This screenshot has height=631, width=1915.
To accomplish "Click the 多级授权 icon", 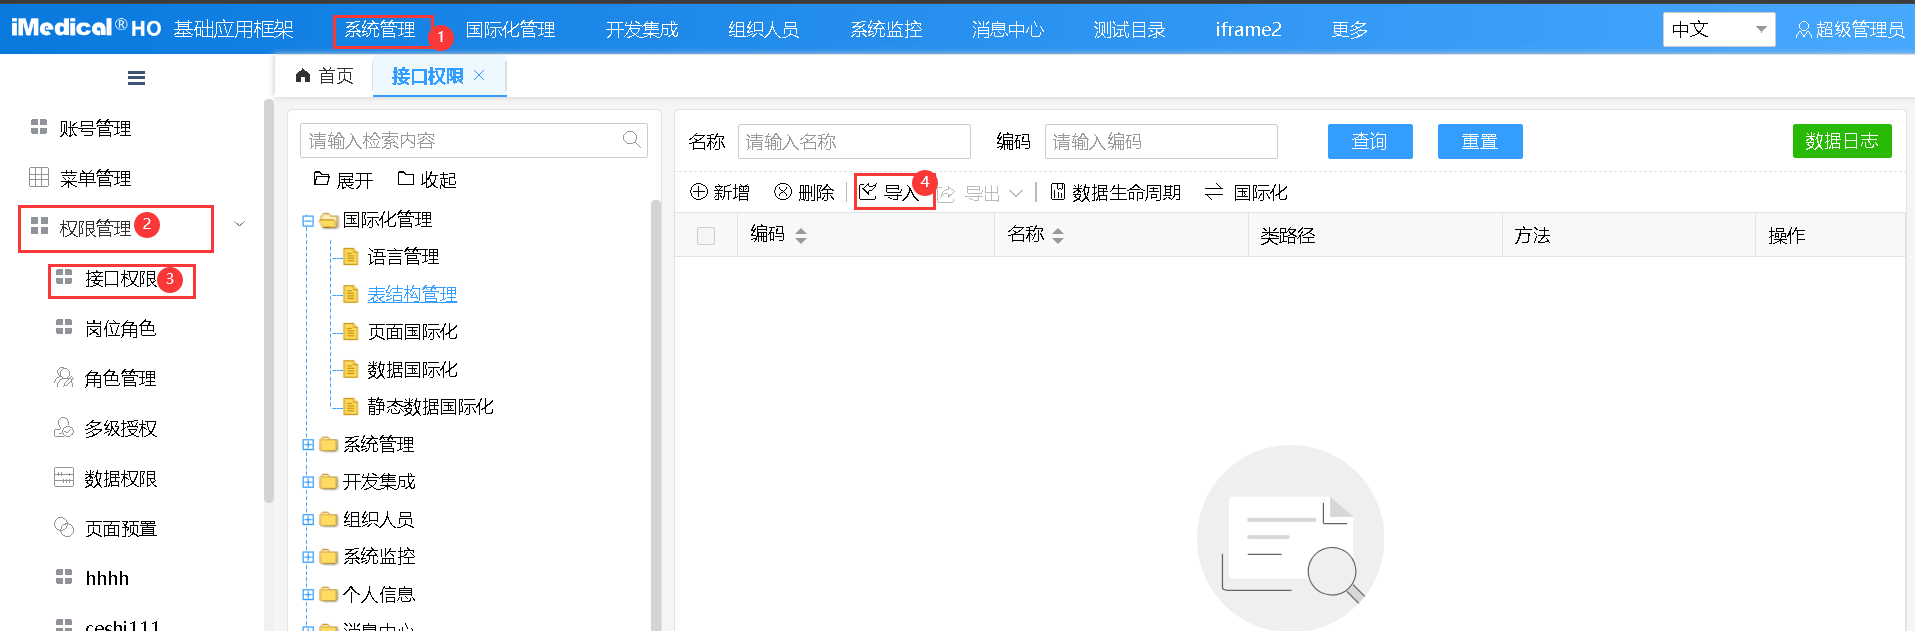I will coord(64,427).
